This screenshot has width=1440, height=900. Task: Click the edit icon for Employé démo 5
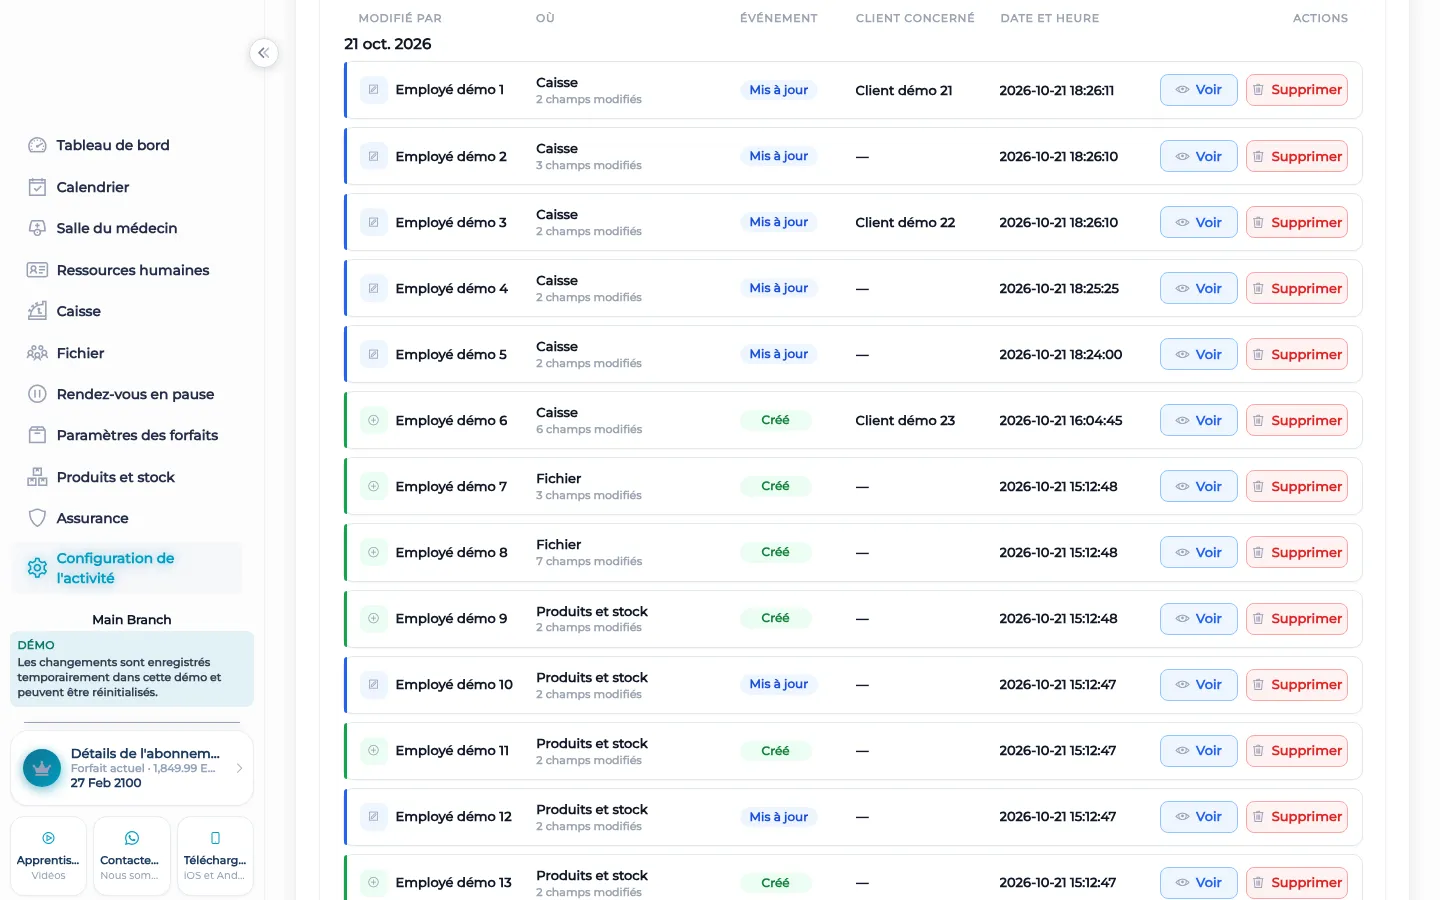coord(373,354)
